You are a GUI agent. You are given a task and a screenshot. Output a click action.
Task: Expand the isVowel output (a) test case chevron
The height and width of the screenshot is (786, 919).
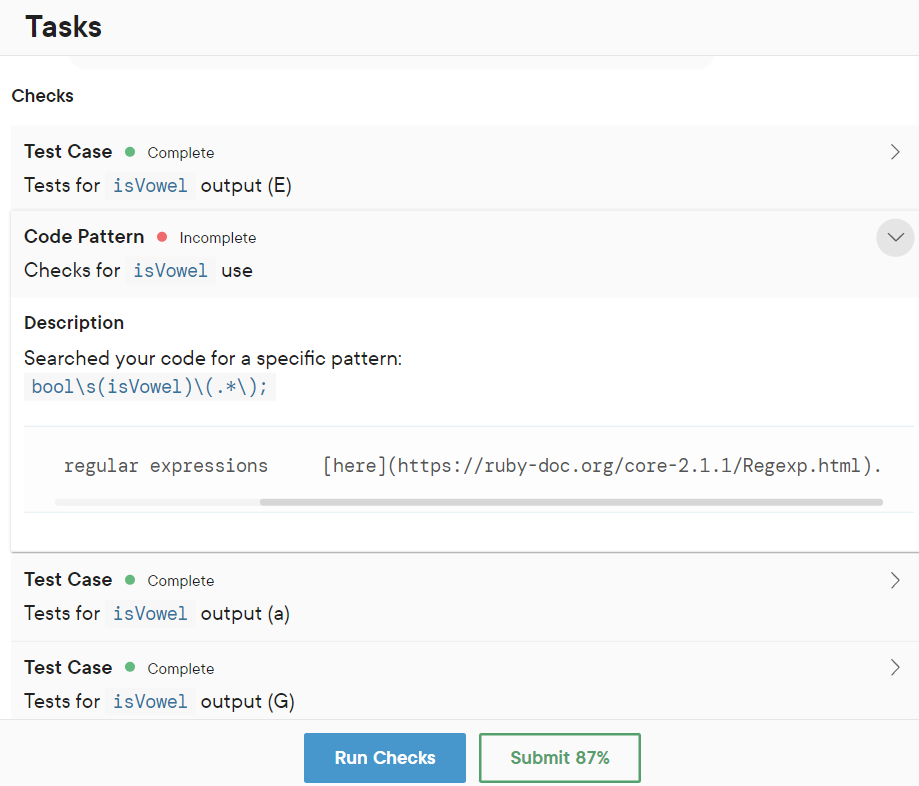(x=894, y=580)
